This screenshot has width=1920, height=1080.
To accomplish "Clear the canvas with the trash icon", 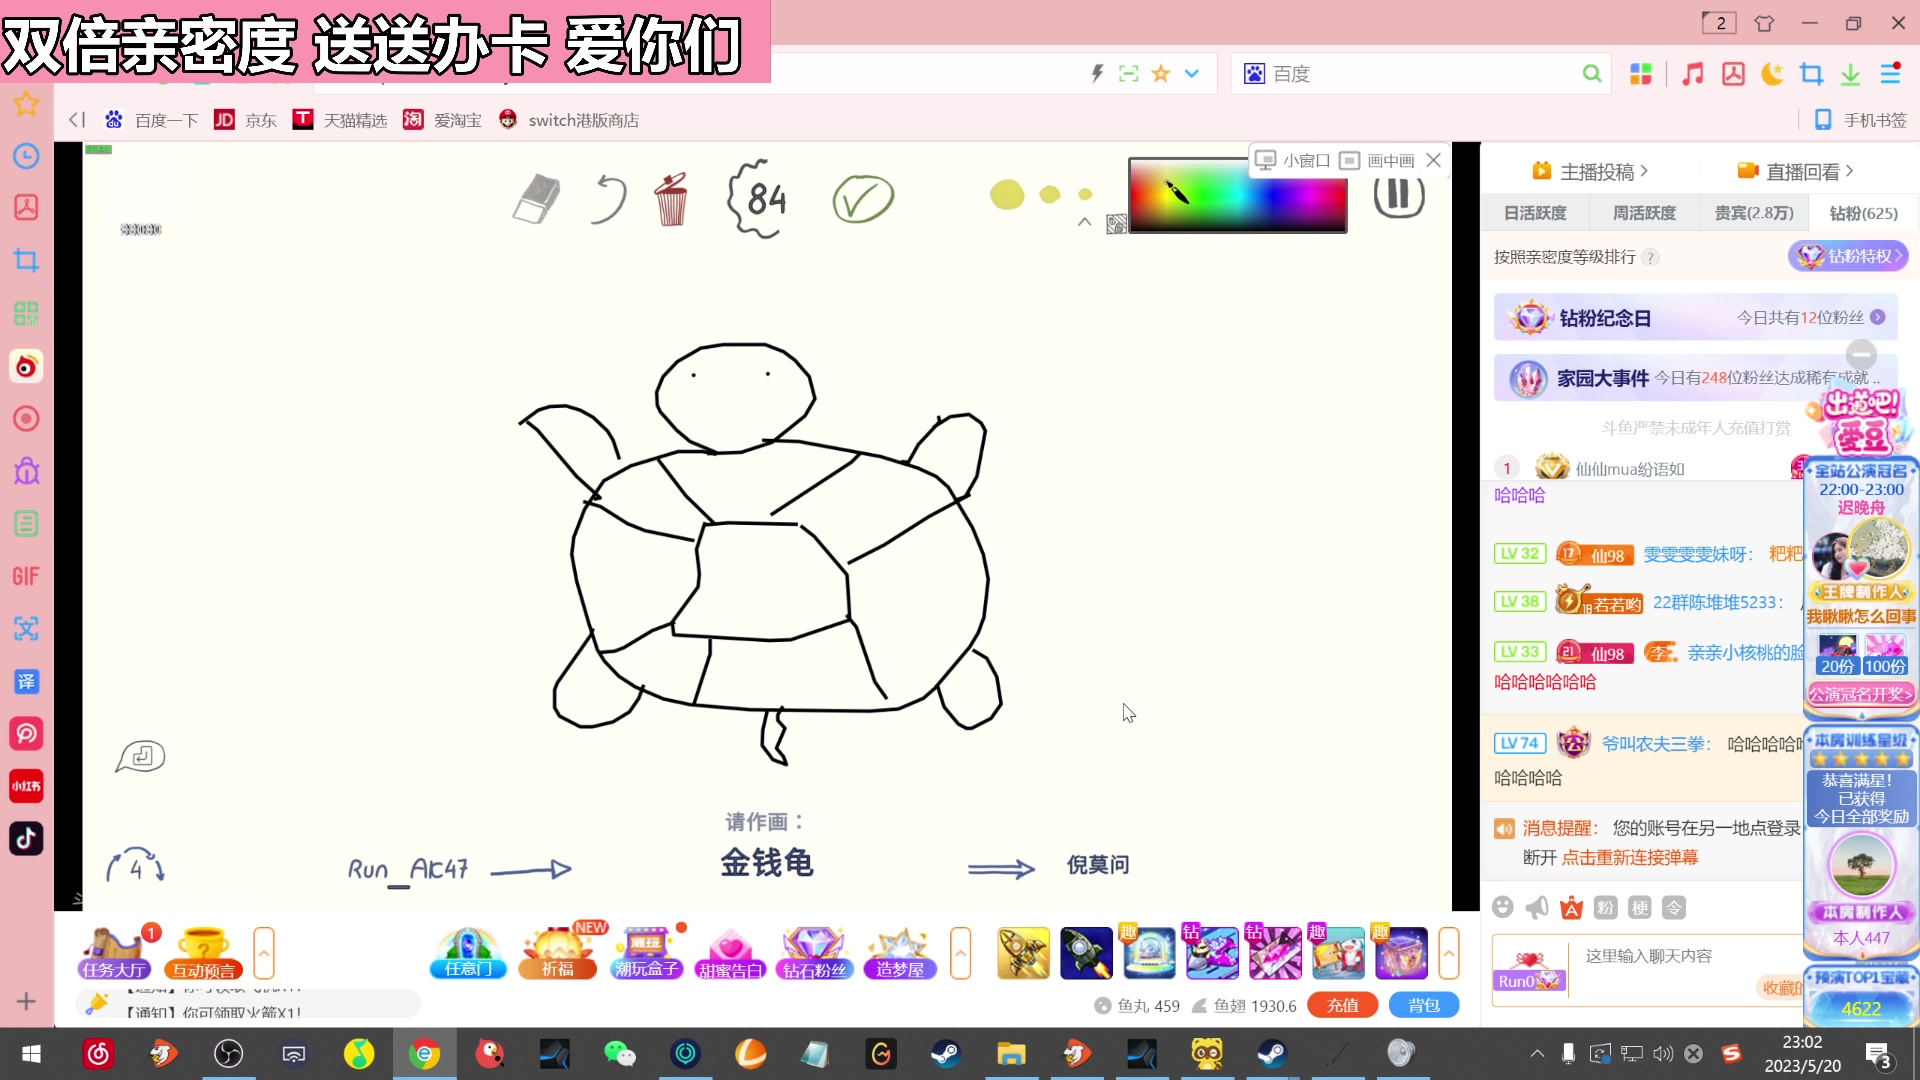I will [671, 199].
